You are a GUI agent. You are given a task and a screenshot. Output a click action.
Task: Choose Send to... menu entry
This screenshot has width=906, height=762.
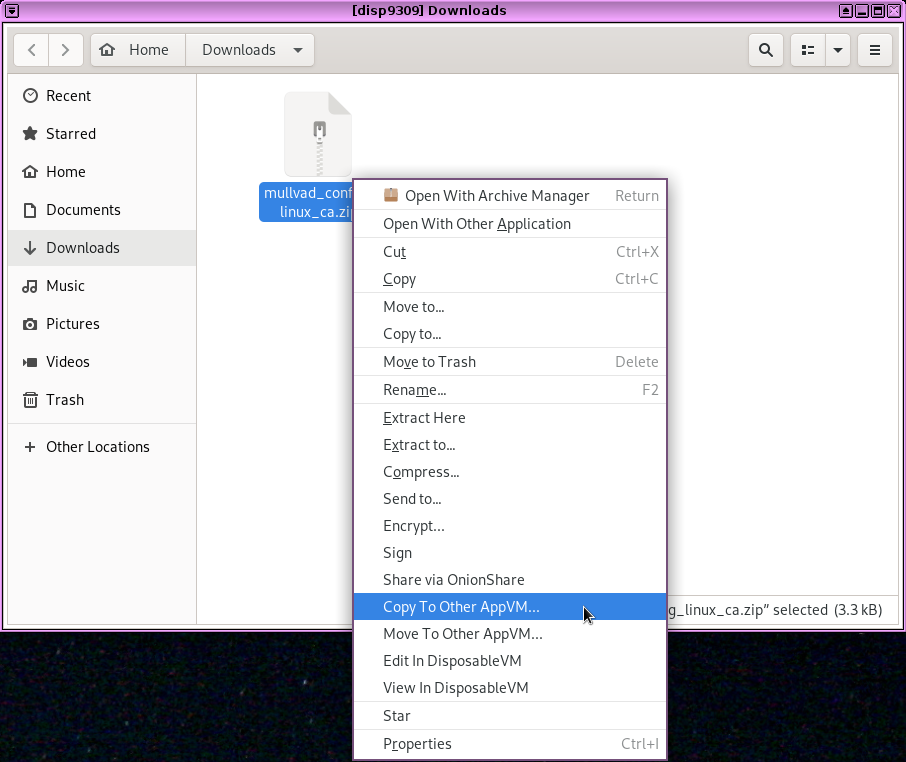point(510,499)
